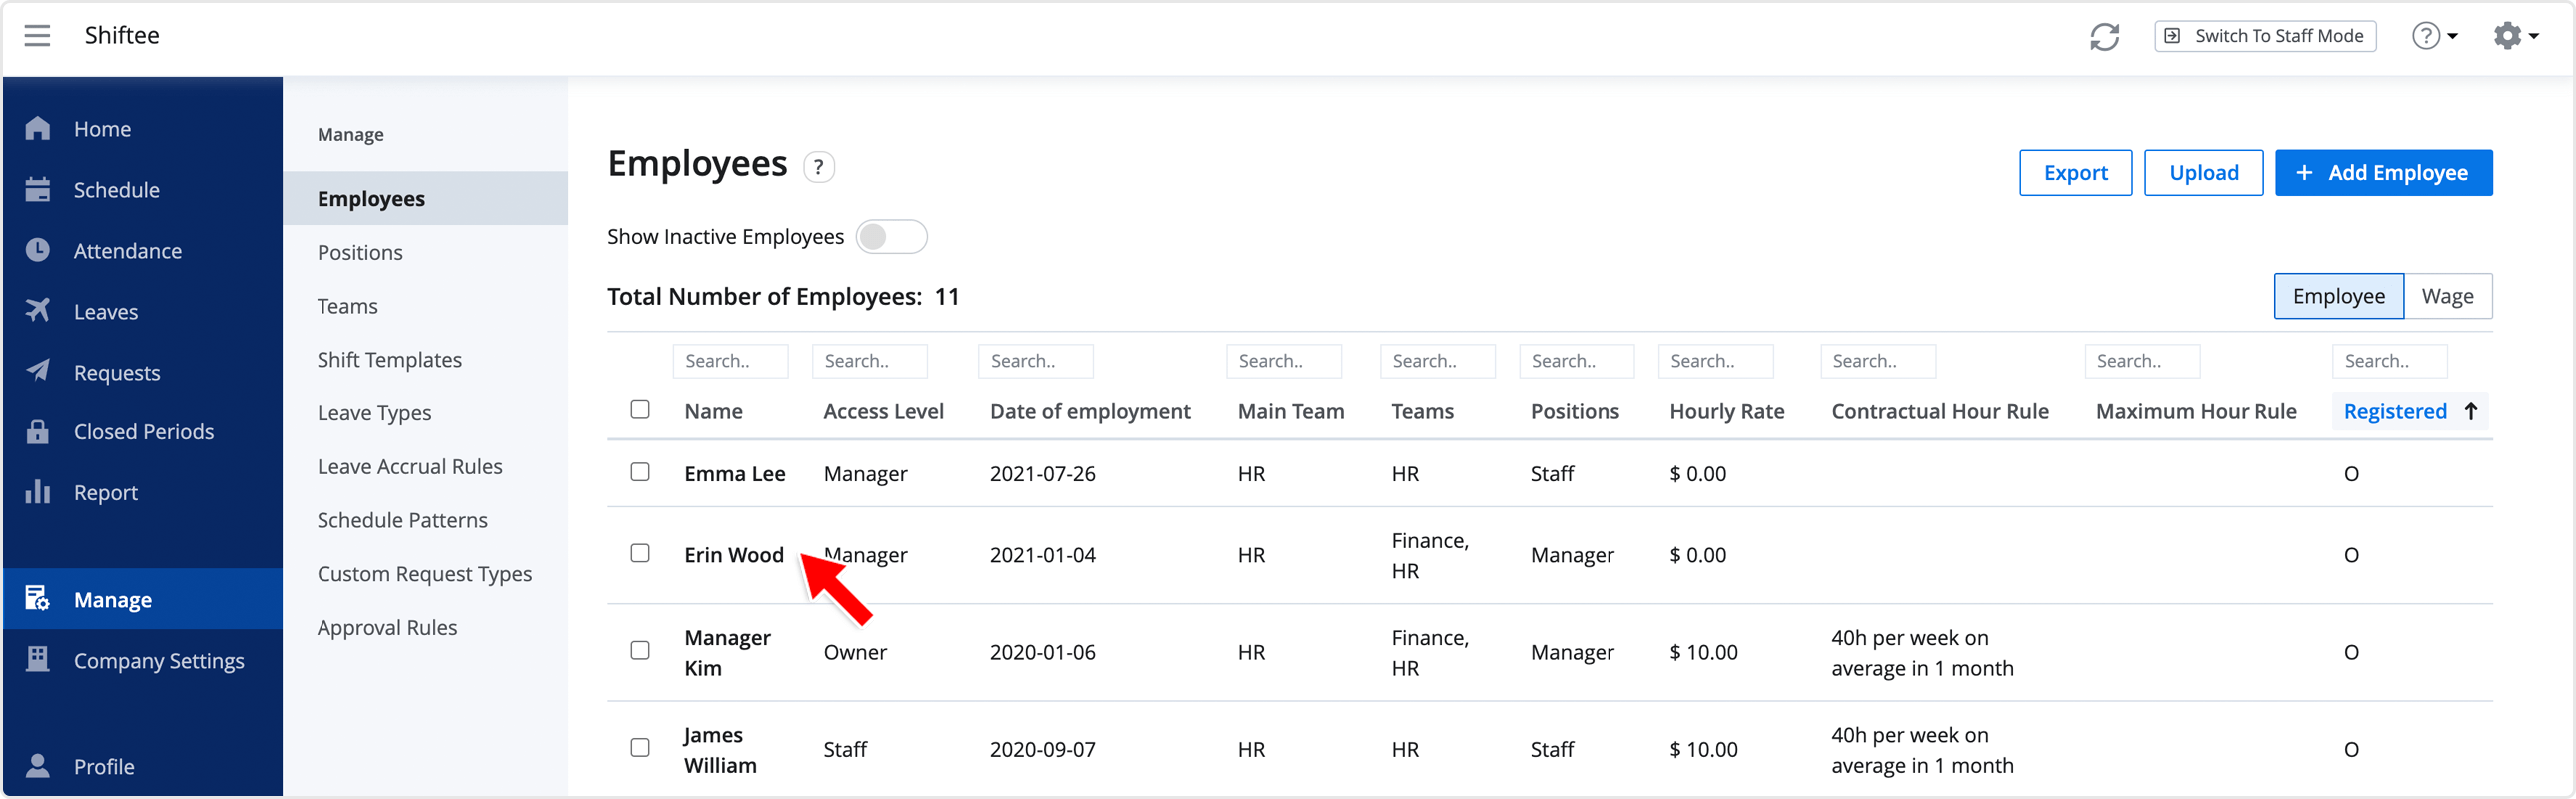Click the Attendance clock icon

[x=38, y=250]
